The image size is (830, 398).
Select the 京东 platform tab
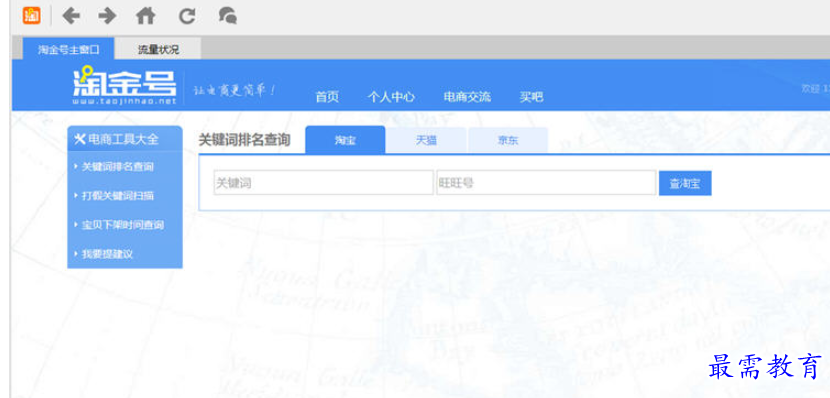coord(508,141)
